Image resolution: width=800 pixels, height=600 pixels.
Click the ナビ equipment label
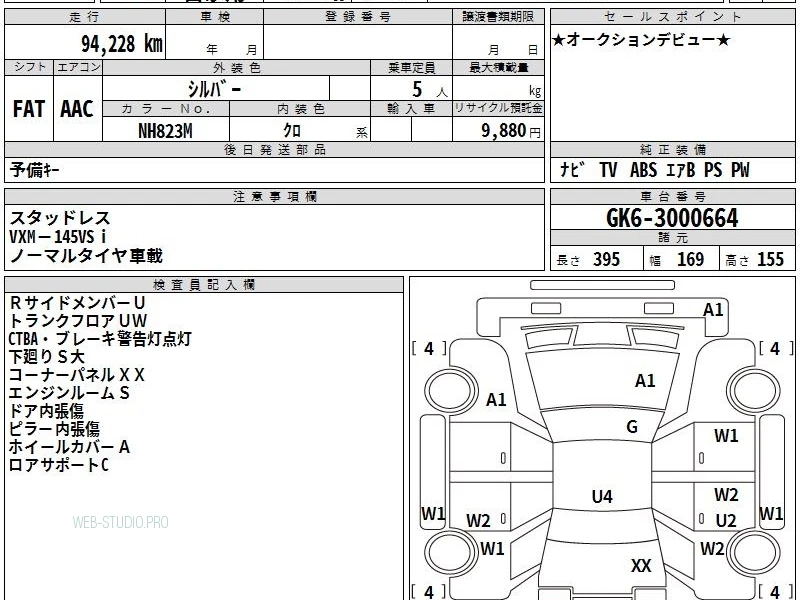[572, 169]
